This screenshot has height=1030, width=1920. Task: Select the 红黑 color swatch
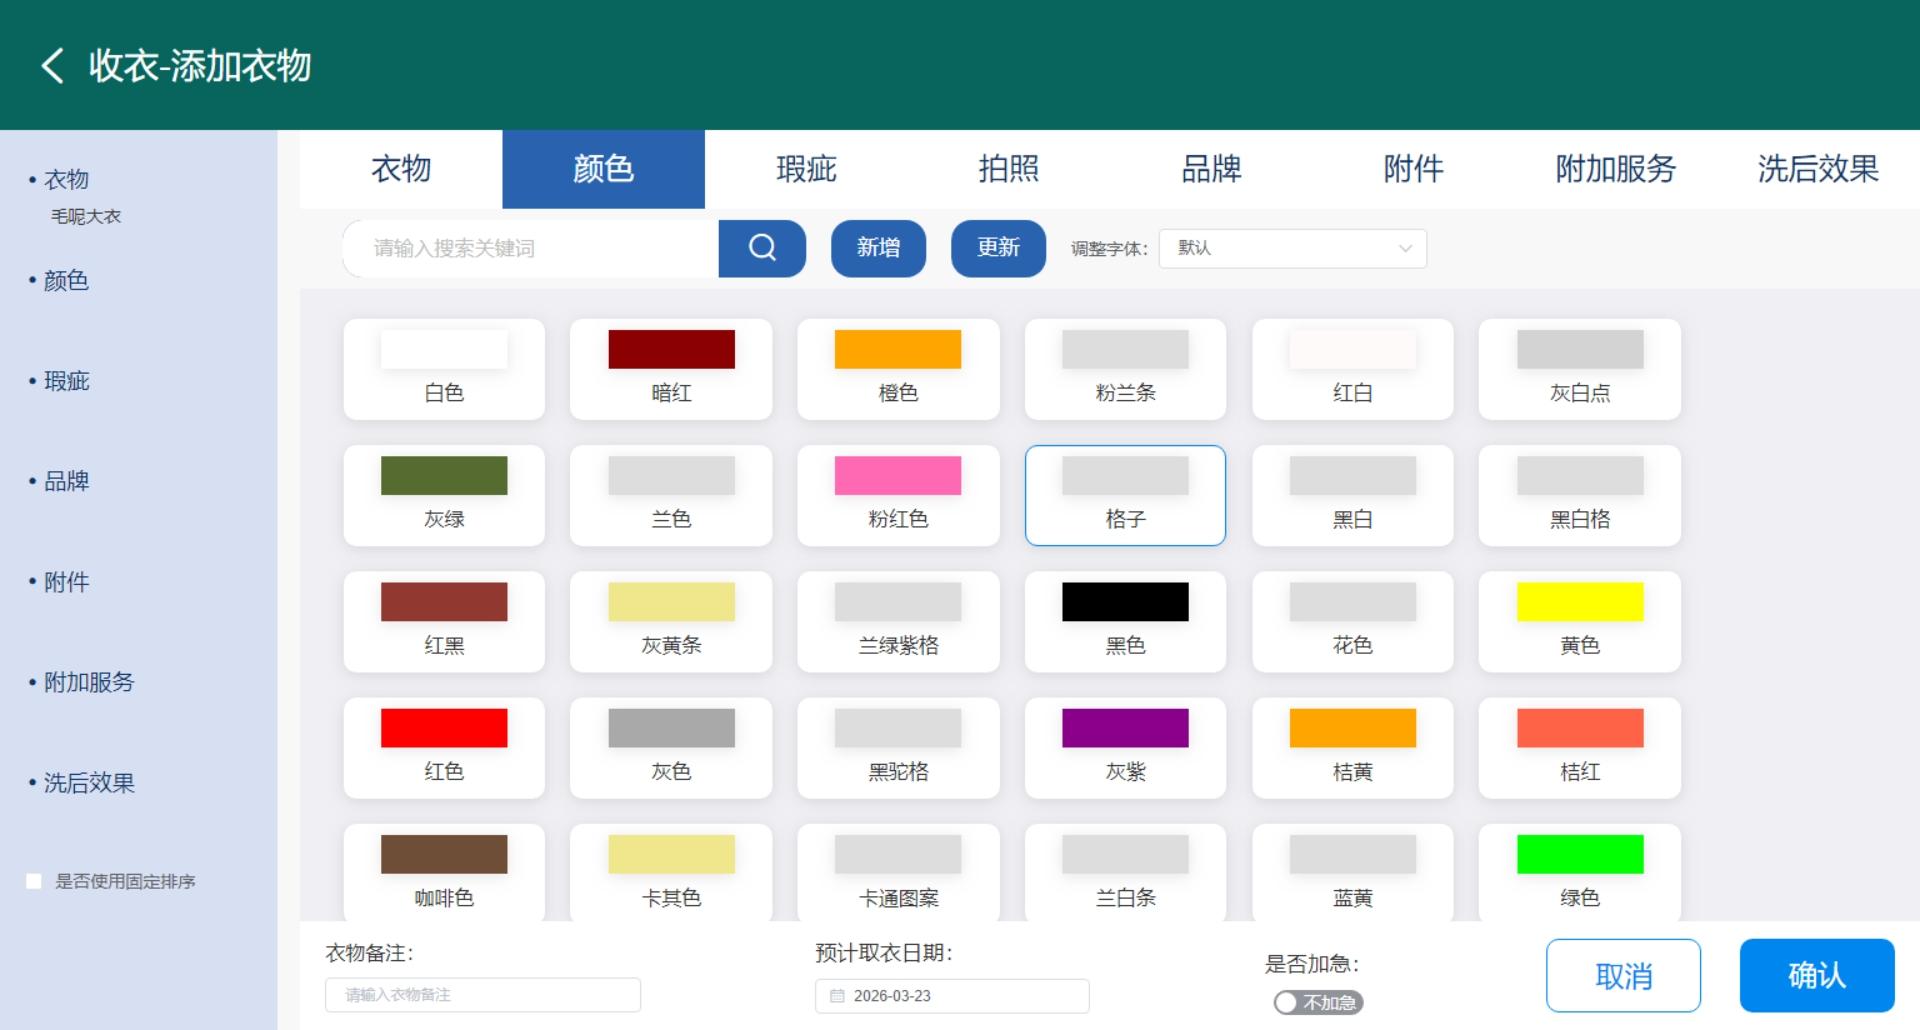[x=444, y=621]
